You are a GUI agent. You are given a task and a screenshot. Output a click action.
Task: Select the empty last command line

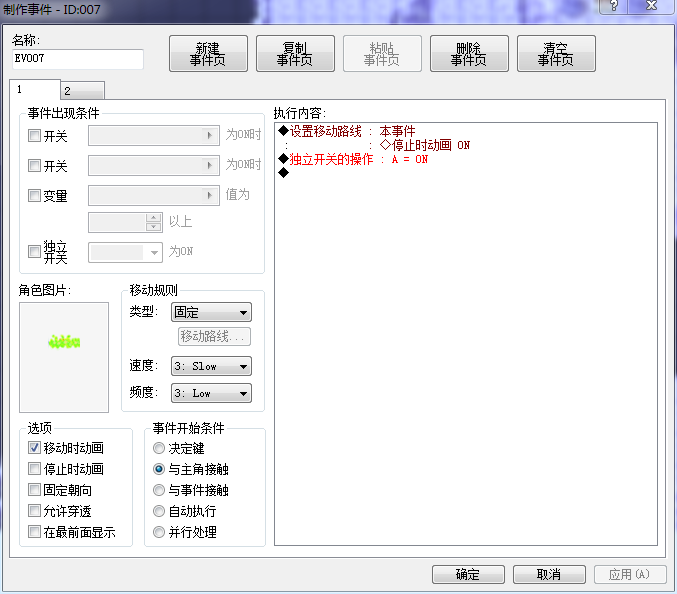[466, 173]
